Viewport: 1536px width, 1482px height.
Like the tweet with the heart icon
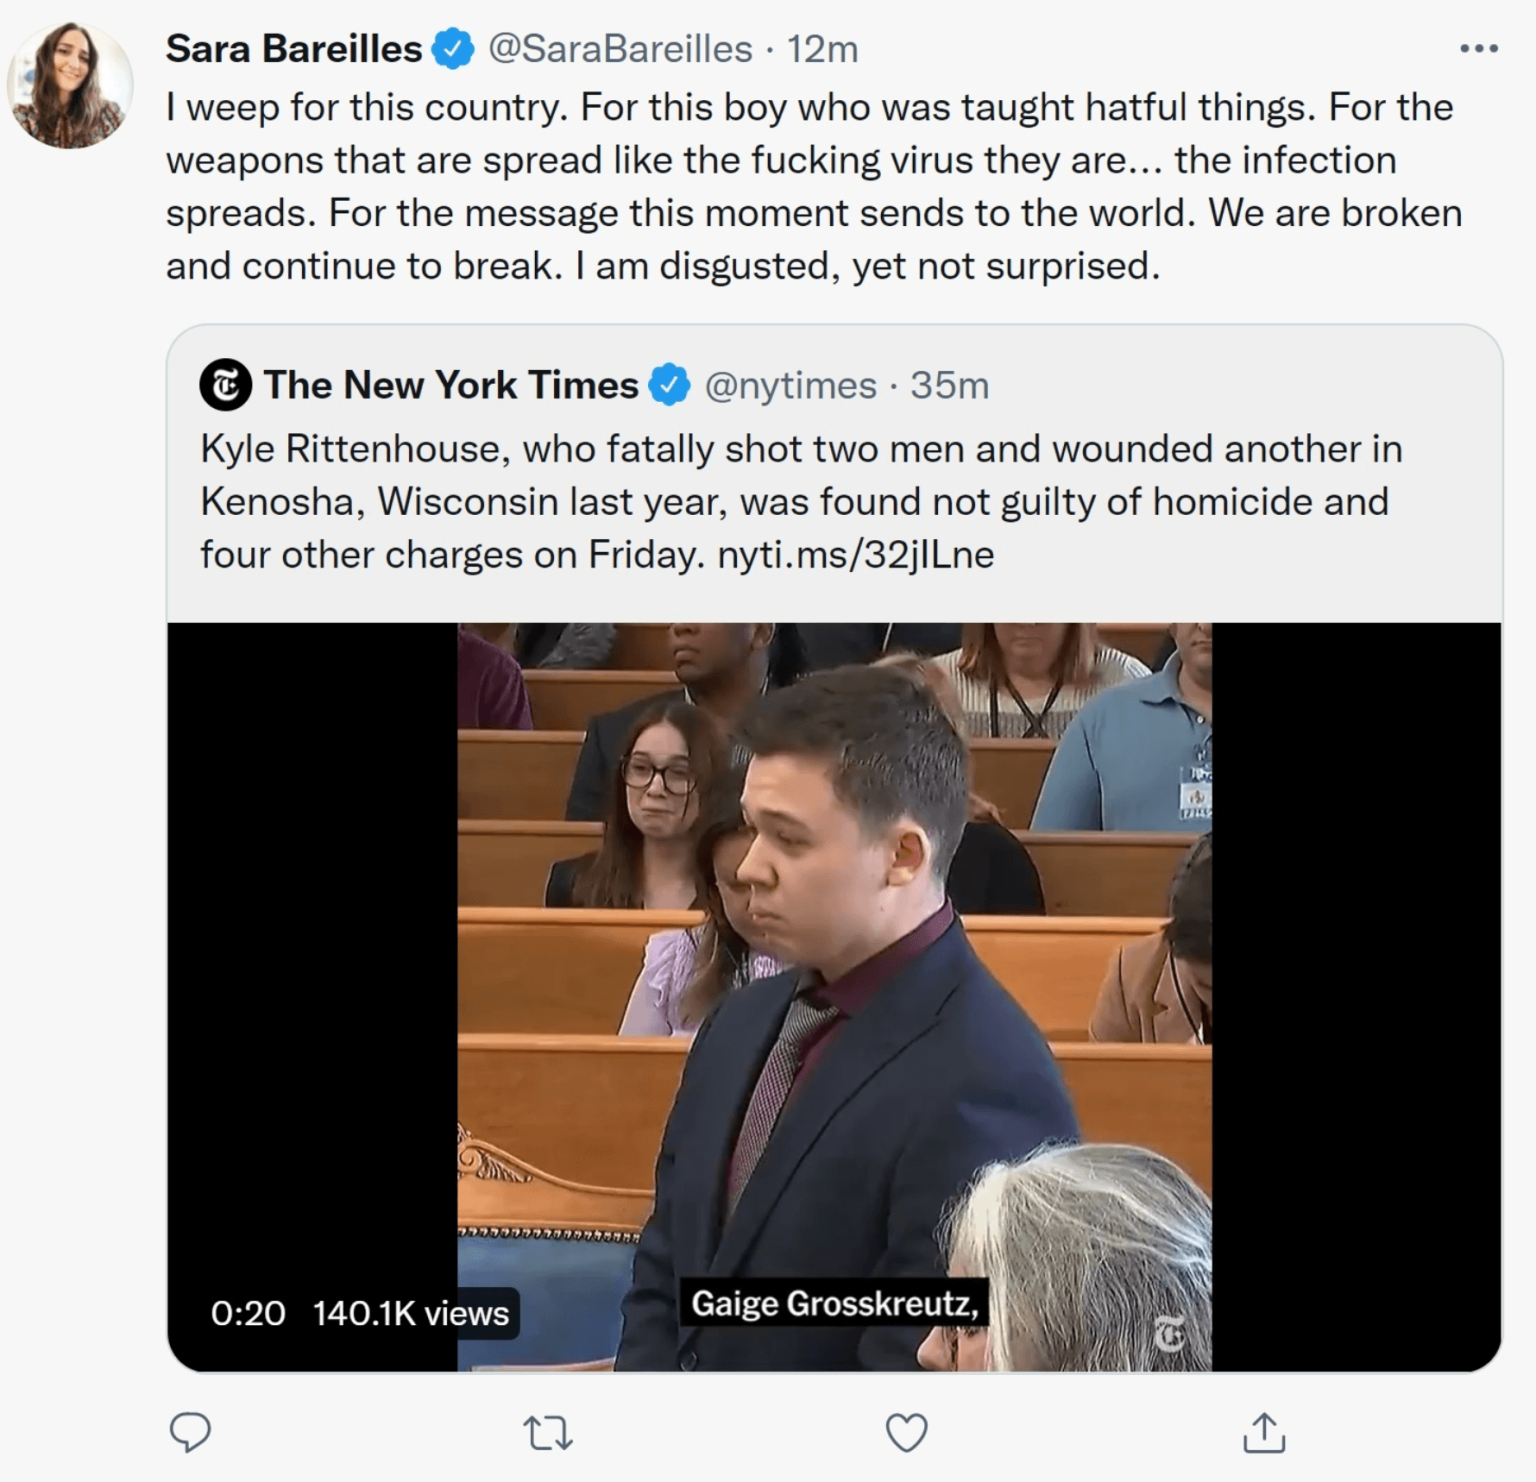click(906, 1431)
